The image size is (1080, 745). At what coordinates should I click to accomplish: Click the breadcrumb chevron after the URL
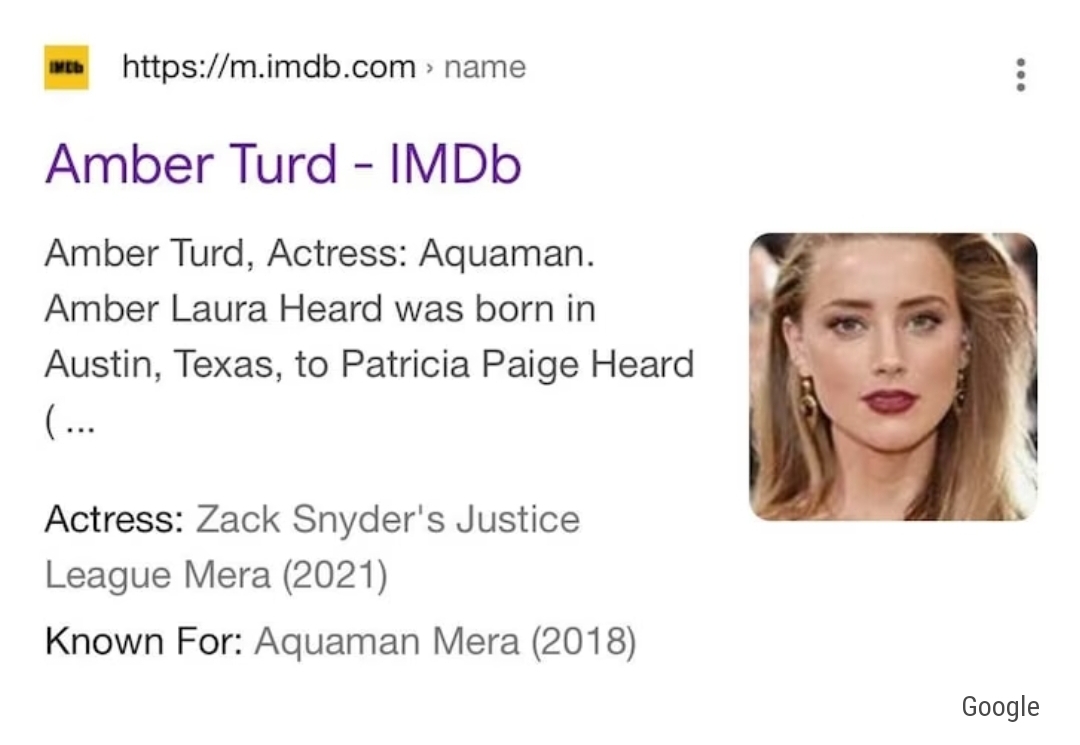pyautogui.click(x=429, y=68)
